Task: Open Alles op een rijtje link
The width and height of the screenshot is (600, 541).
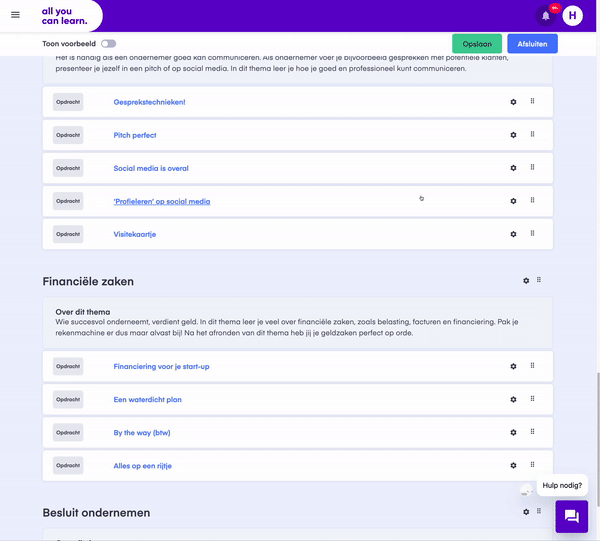Action: tap(143, 466)
